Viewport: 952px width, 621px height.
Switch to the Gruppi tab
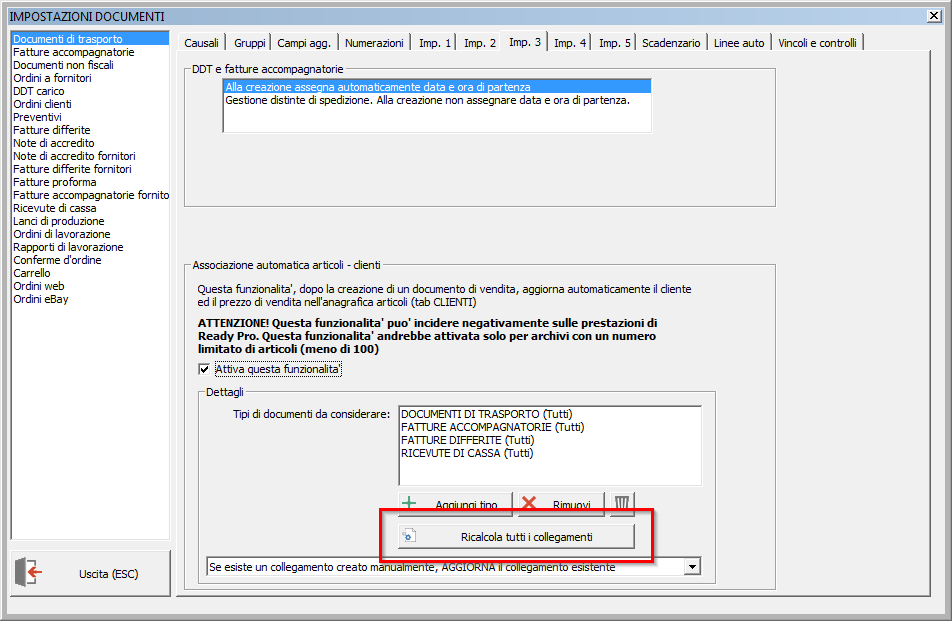250,43
